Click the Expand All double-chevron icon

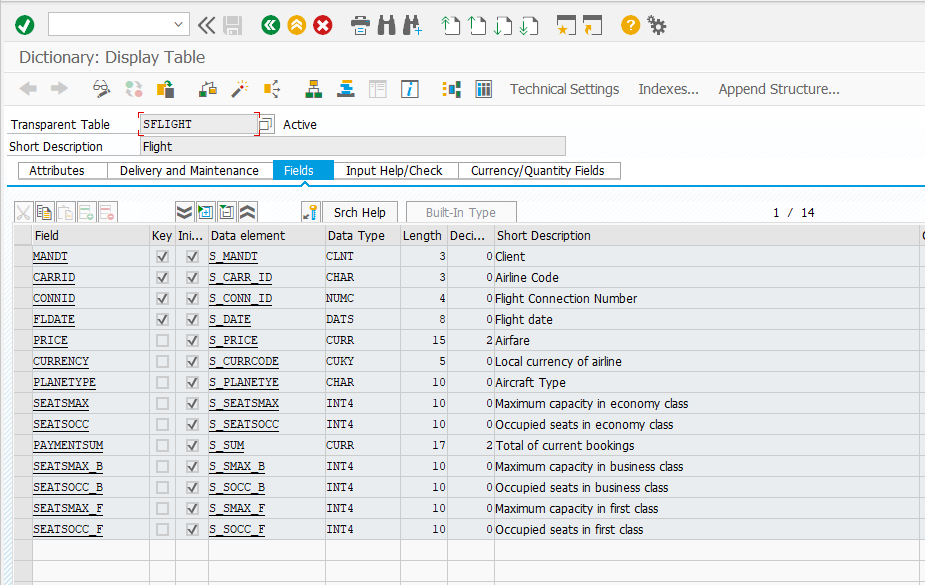pyautogui.click(x=184, y=212)
